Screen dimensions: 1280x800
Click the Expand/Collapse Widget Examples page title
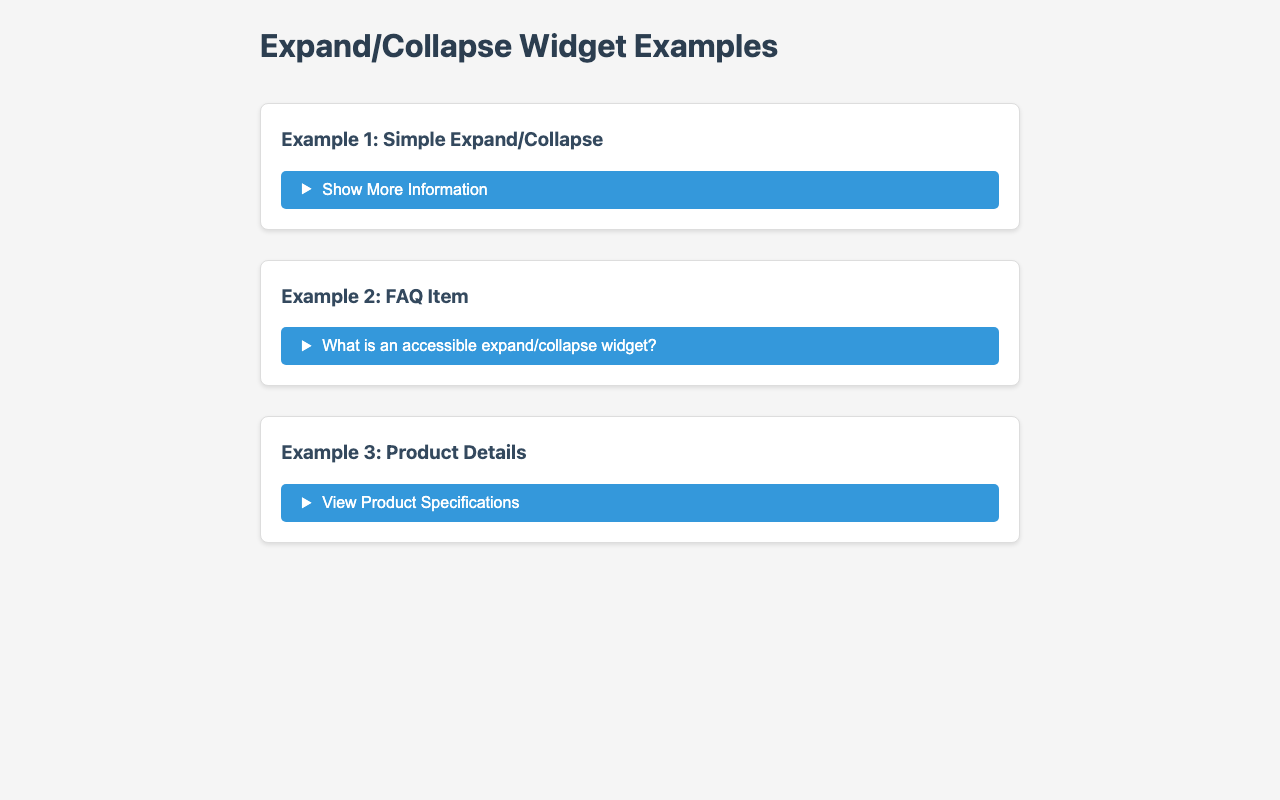point(518,47)
